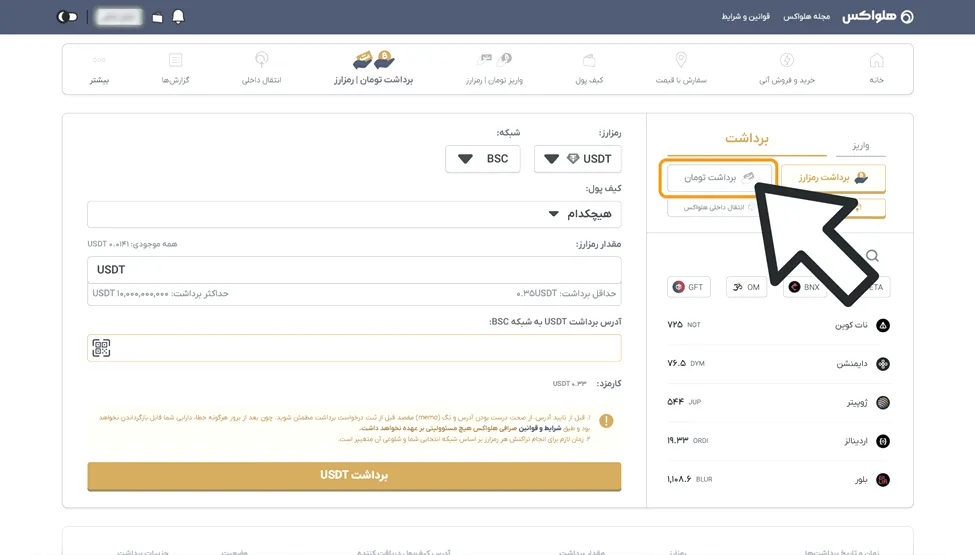Click the withdrawal address input field
975x555 pixels.
pos(354,348)
